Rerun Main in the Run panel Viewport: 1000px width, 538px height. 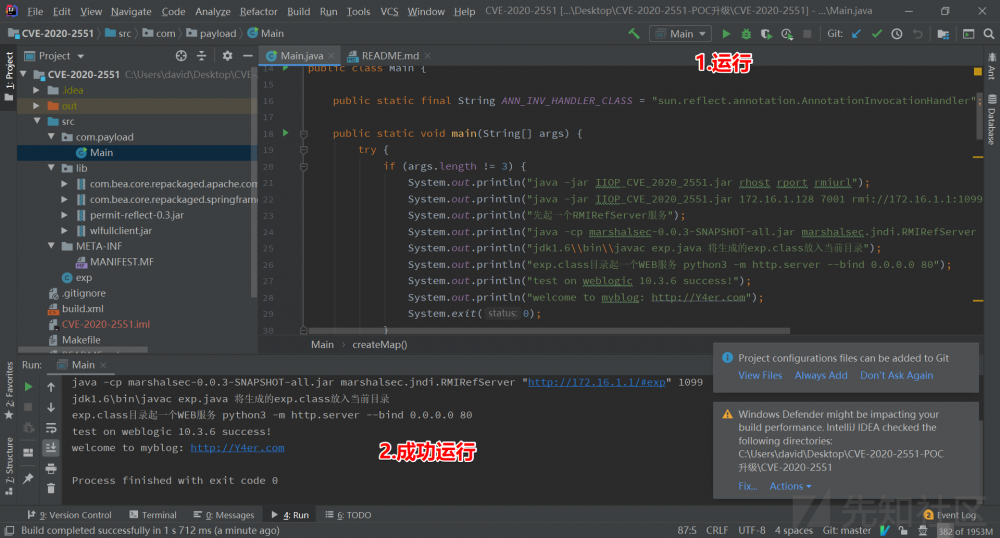(28, 387)
